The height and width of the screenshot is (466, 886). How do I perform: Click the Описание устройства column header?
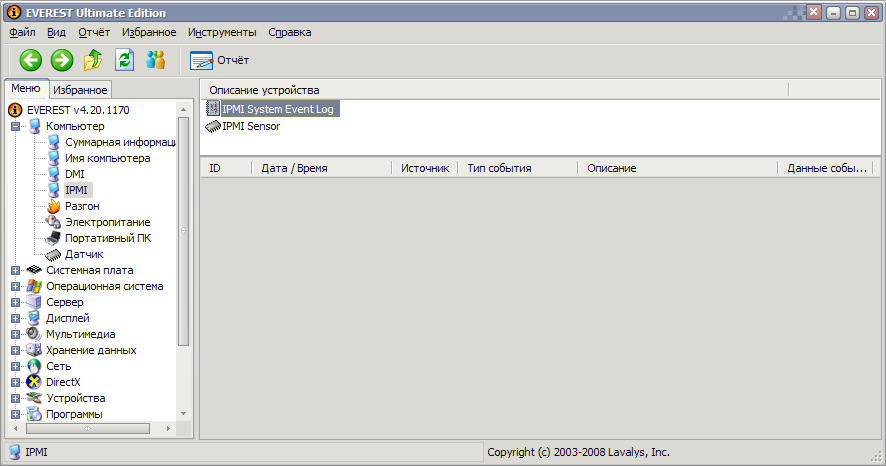pos(494,90)
